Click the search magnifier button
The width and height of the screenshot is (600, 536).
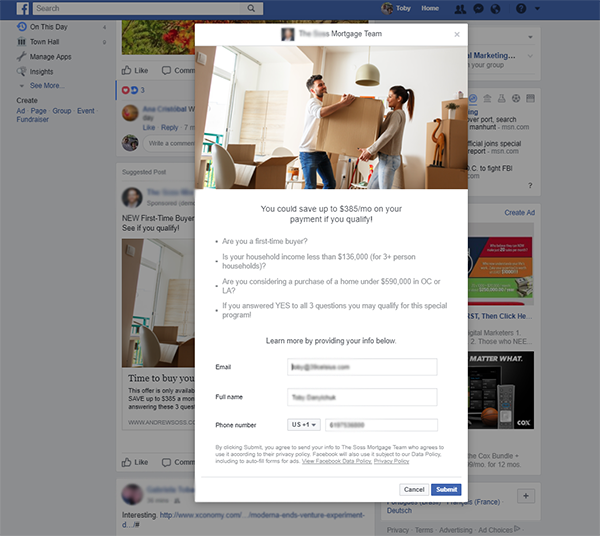251,8
